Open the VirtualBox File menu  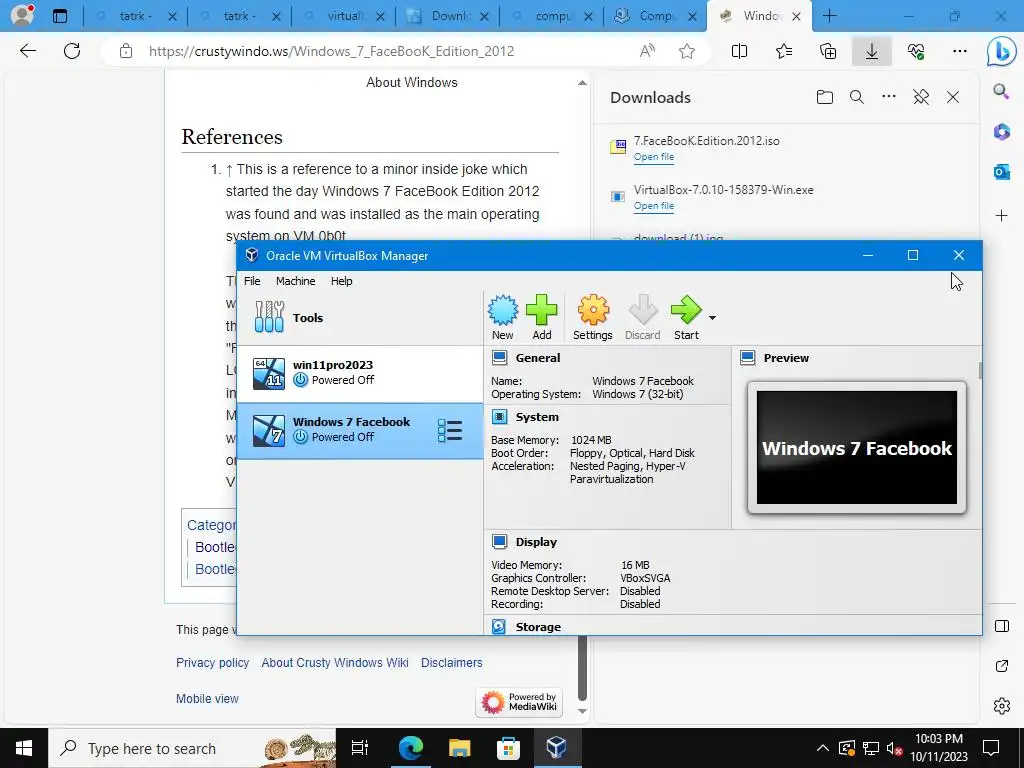point(252,281)
